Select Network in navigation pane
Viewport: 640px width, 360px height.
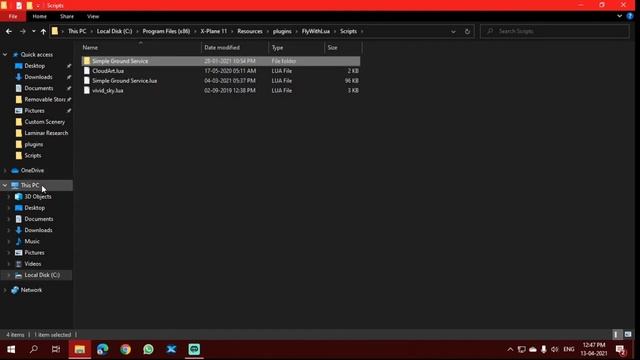[x=31, y=290]
